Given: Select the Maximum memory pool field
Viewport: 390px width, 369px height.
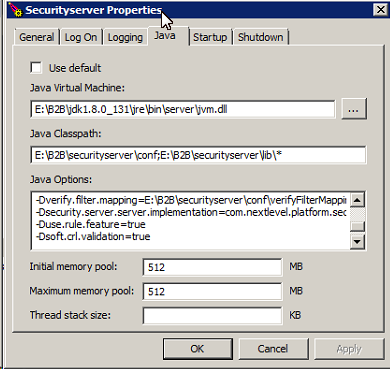Looking at the screenshot, I should pos(213,292).
